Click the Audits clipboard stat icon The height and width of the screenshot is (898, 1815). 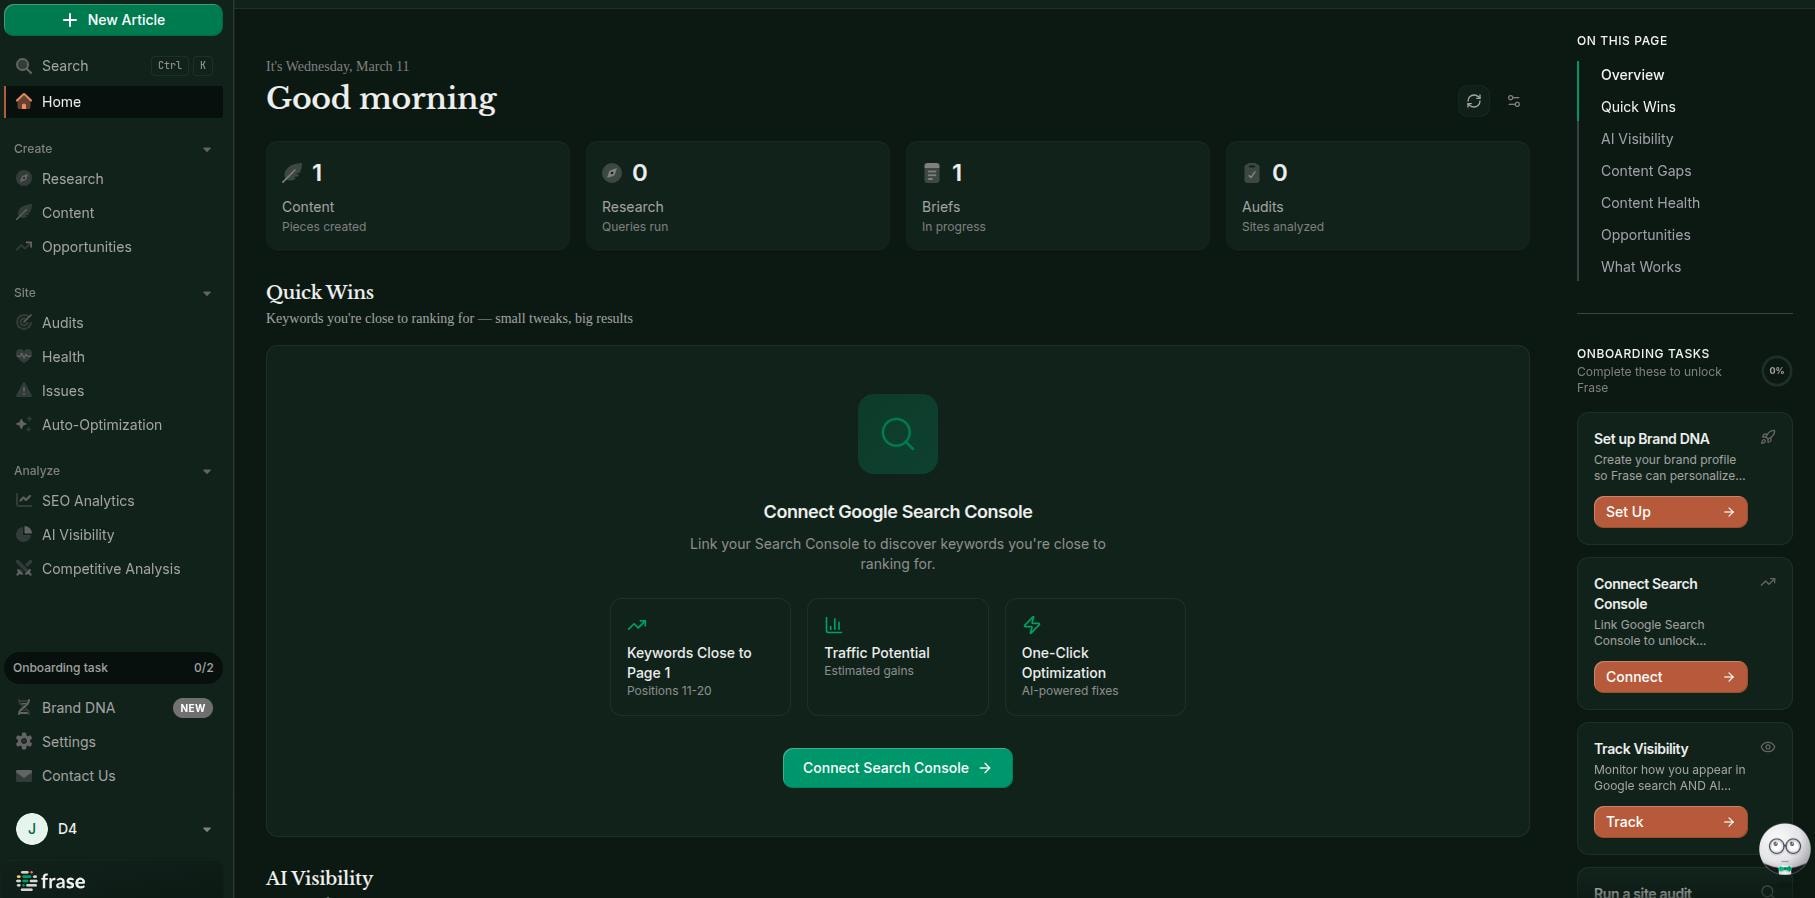tap(1252, 173)
